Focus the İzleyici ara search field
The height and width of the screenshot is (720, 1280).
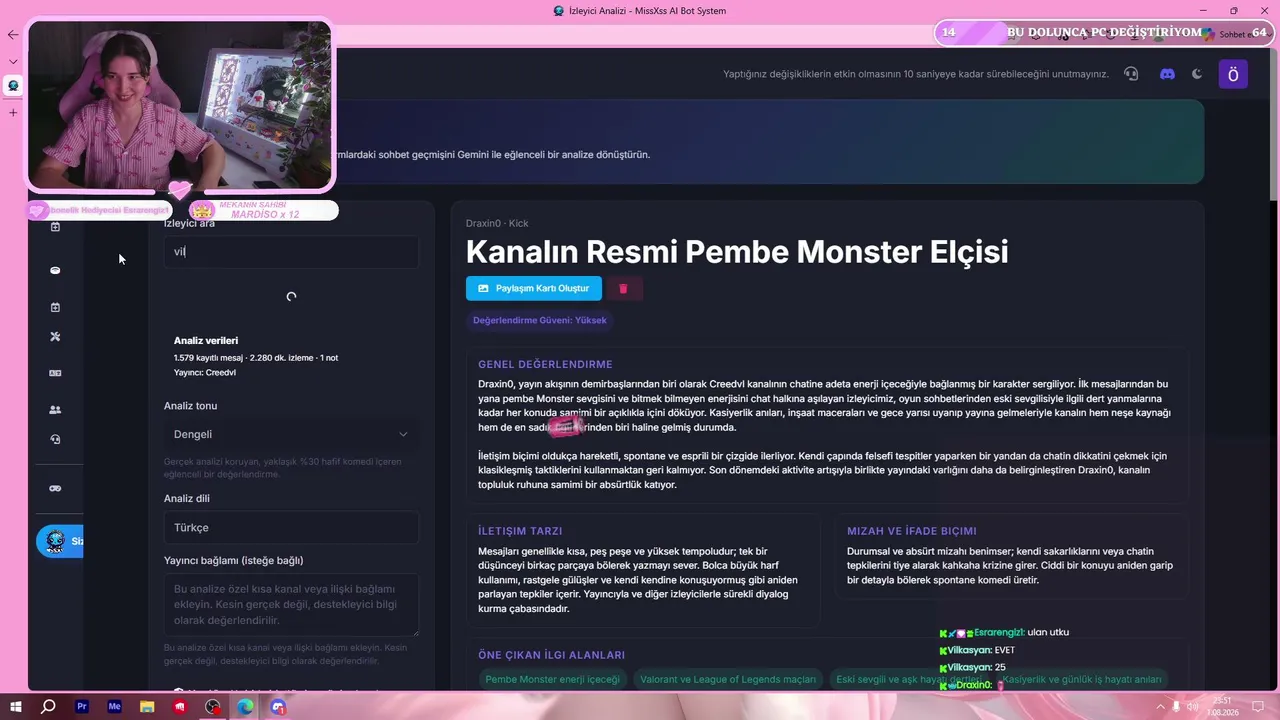(x=291, y=251)
